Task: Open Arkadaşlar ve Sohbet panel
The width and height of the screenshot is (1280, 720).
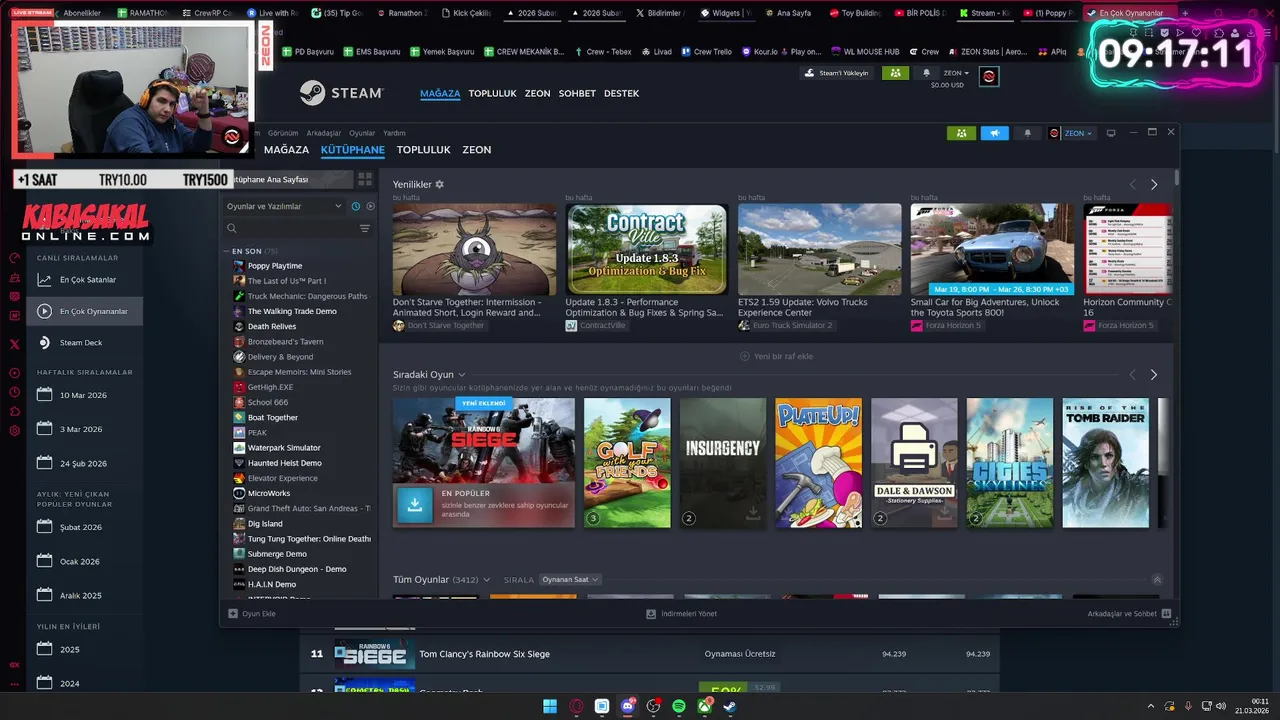Action: click(1129, 614)
